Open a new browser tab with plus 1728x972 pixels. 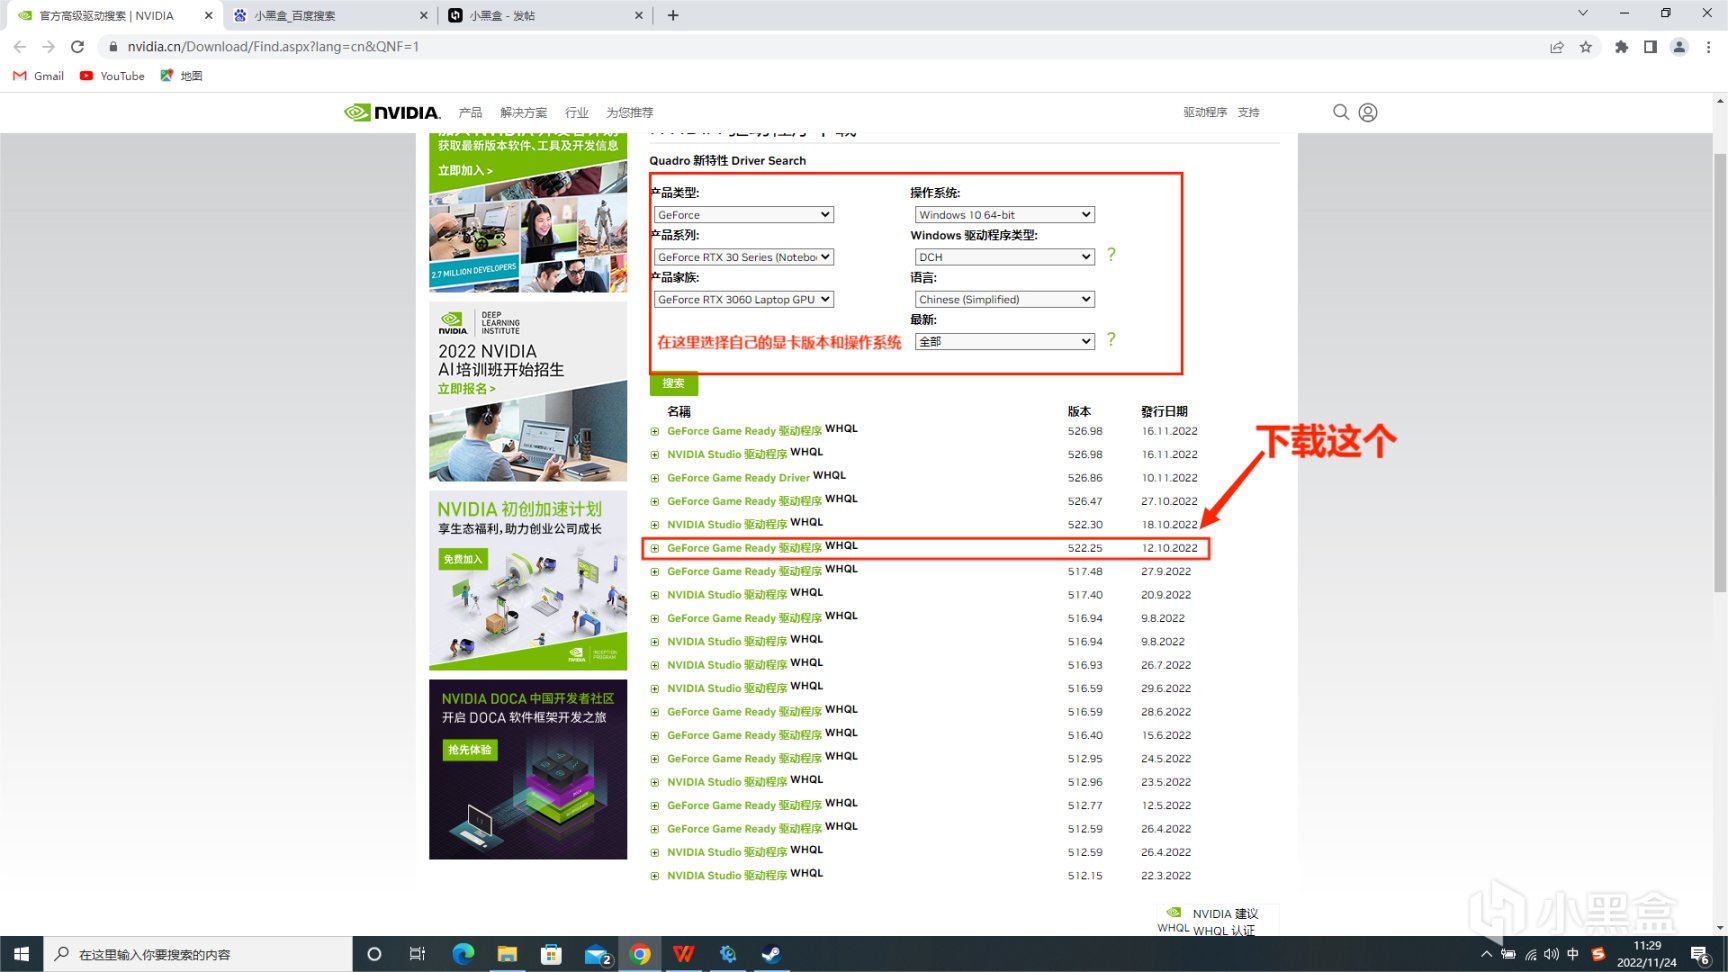[673, 15]
